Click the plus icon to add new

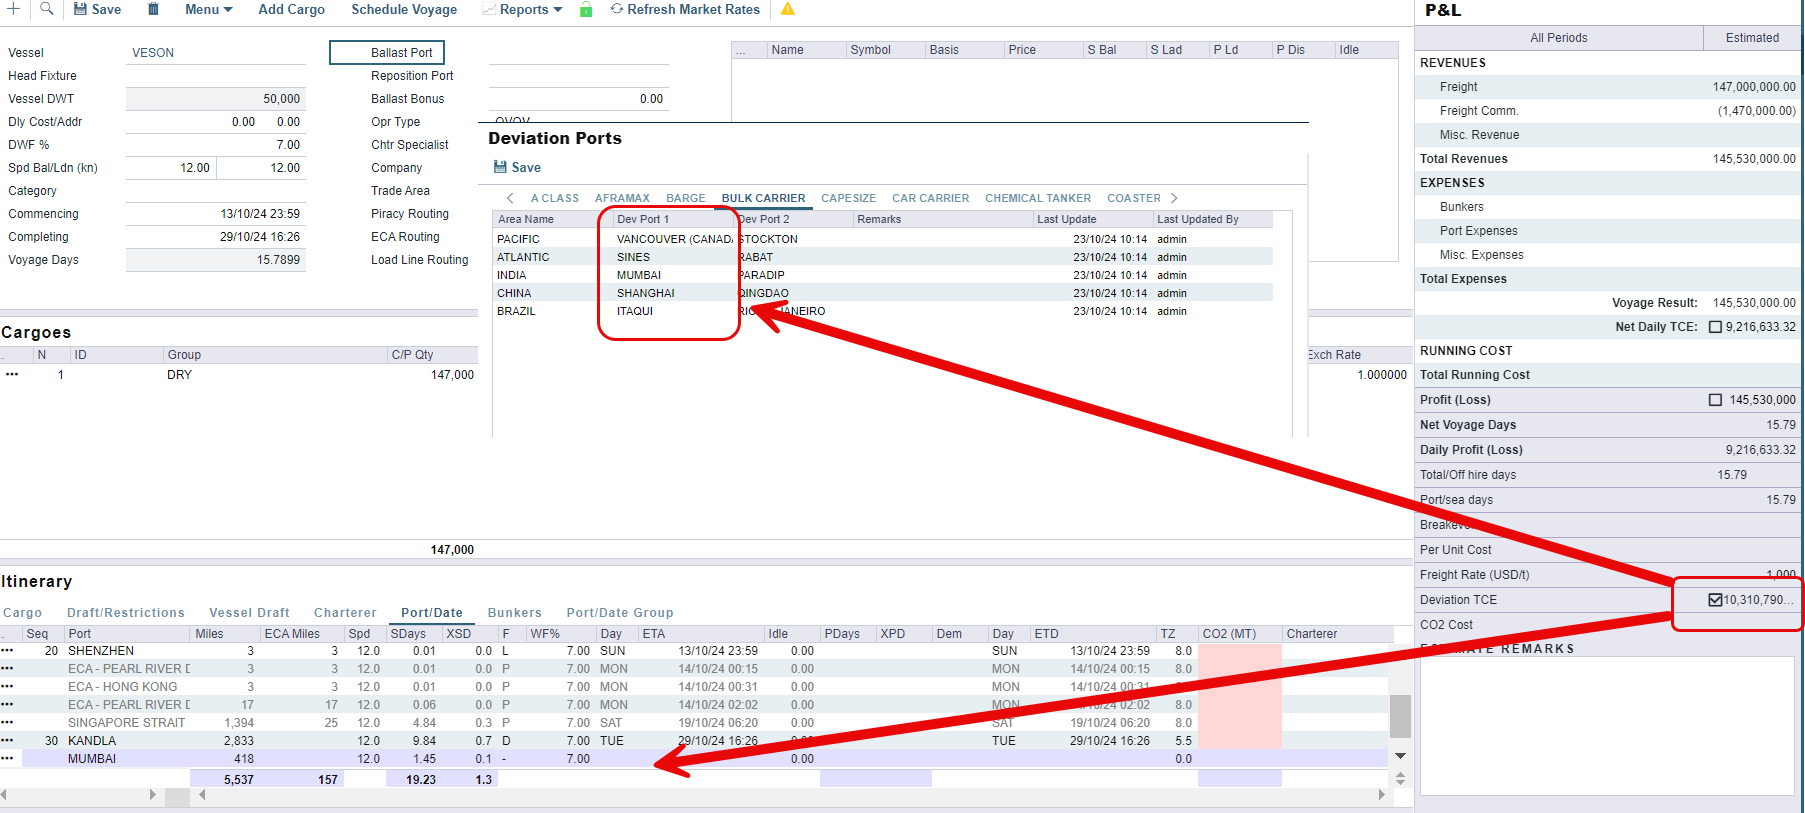pyautogui.click(x=14, y=9)
